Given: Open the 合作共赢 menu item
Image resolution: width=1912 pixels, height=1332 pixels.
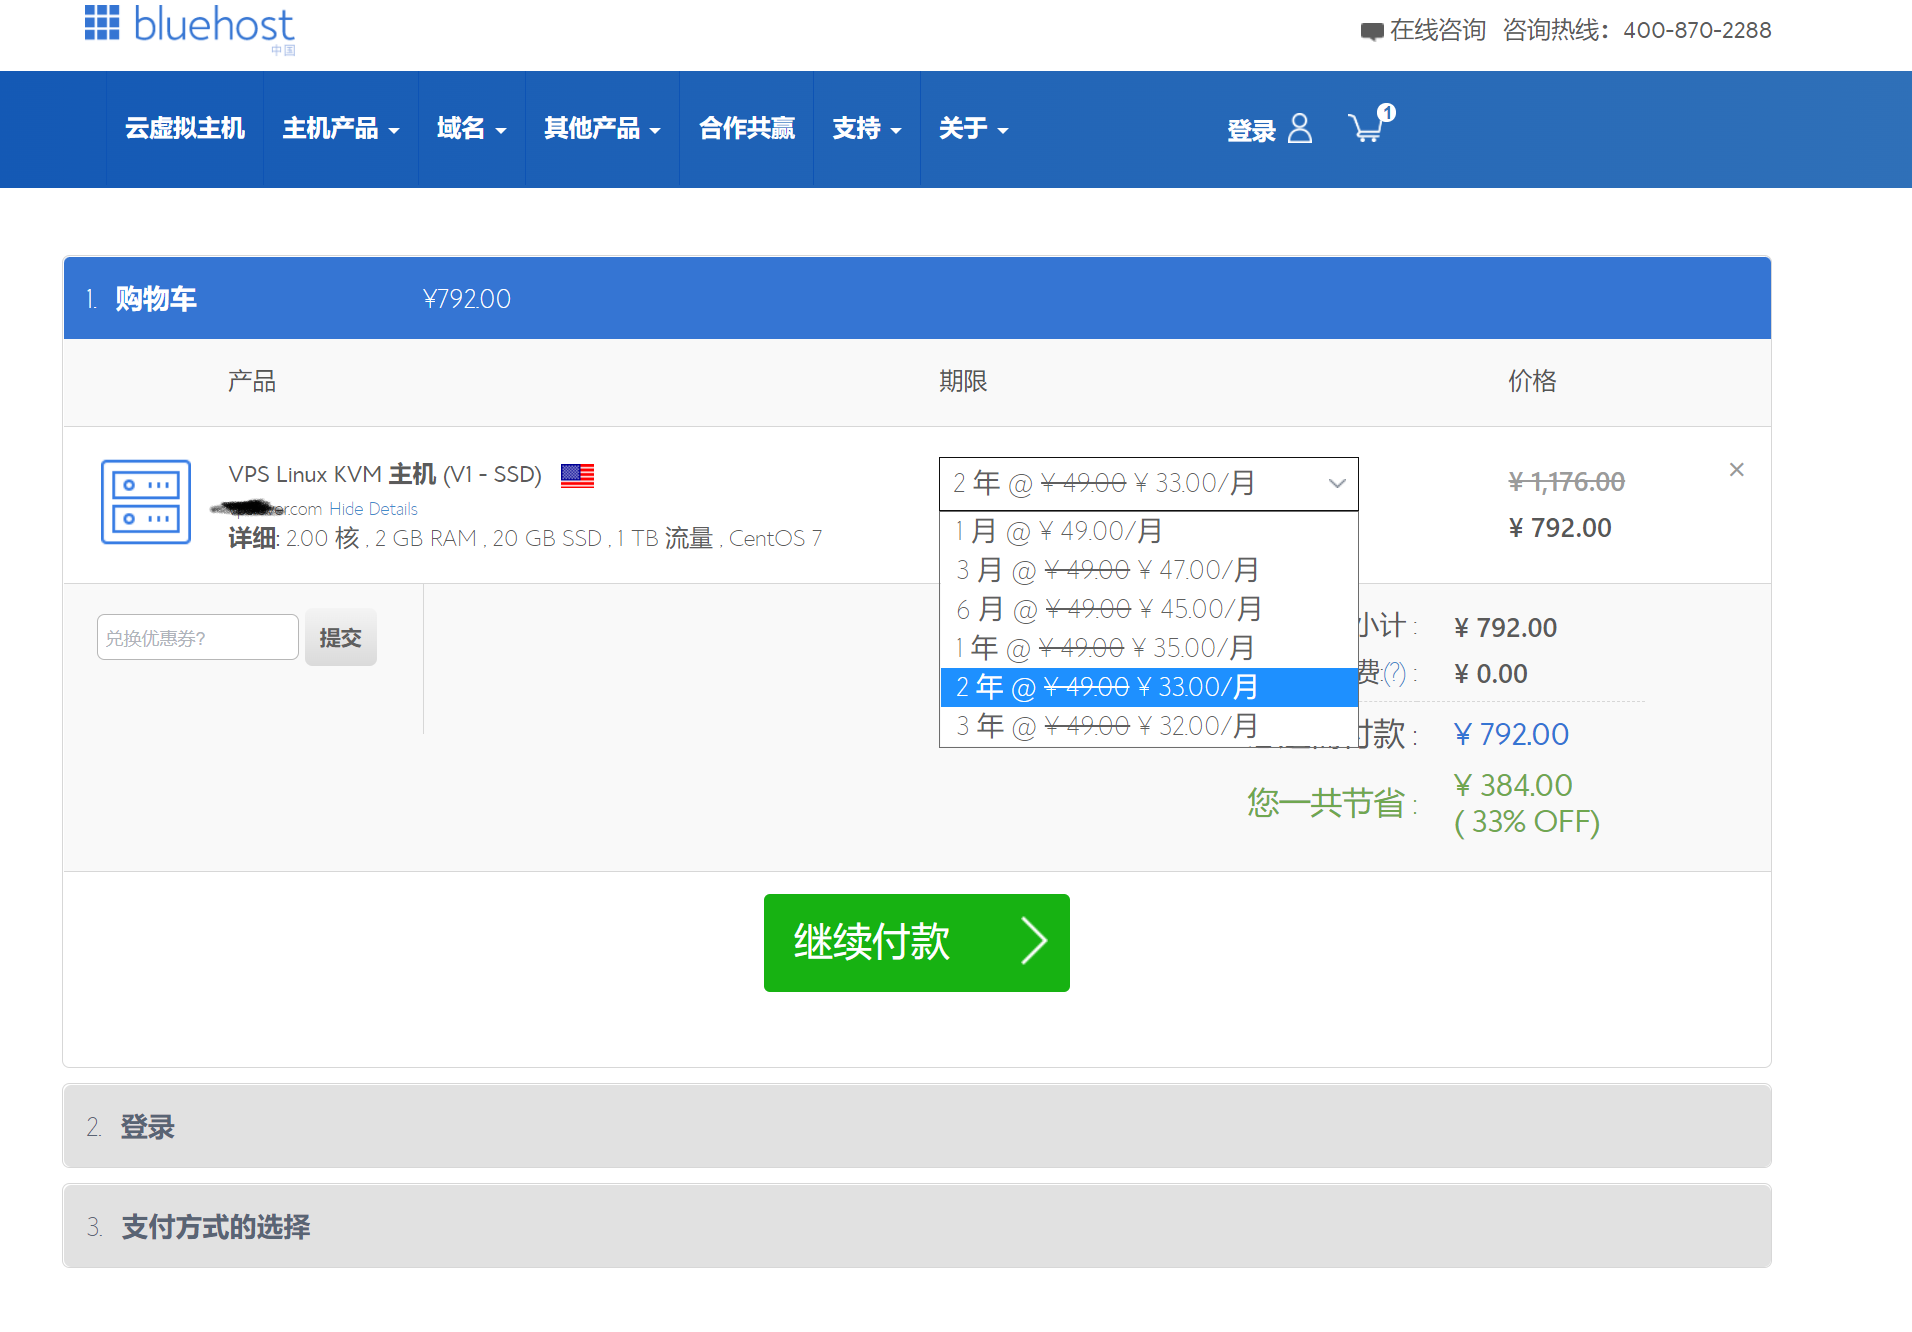Looking at the screenshot, I should [747, 129].
